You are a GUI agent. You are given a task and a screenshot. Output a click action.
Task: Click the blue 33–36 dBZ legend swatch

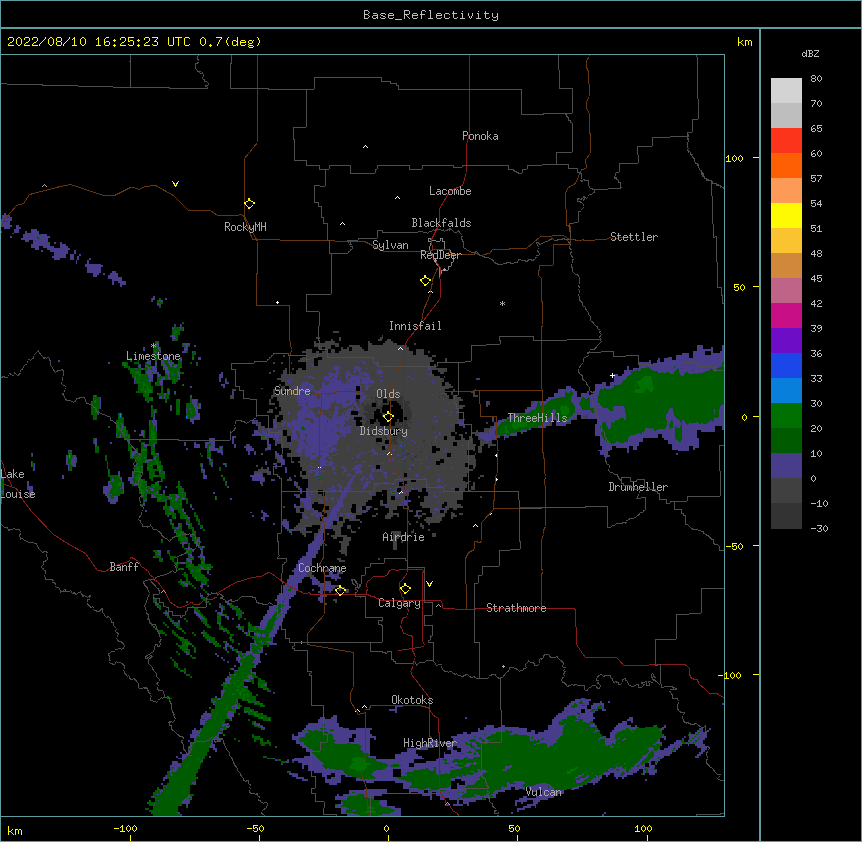point(786,365)
